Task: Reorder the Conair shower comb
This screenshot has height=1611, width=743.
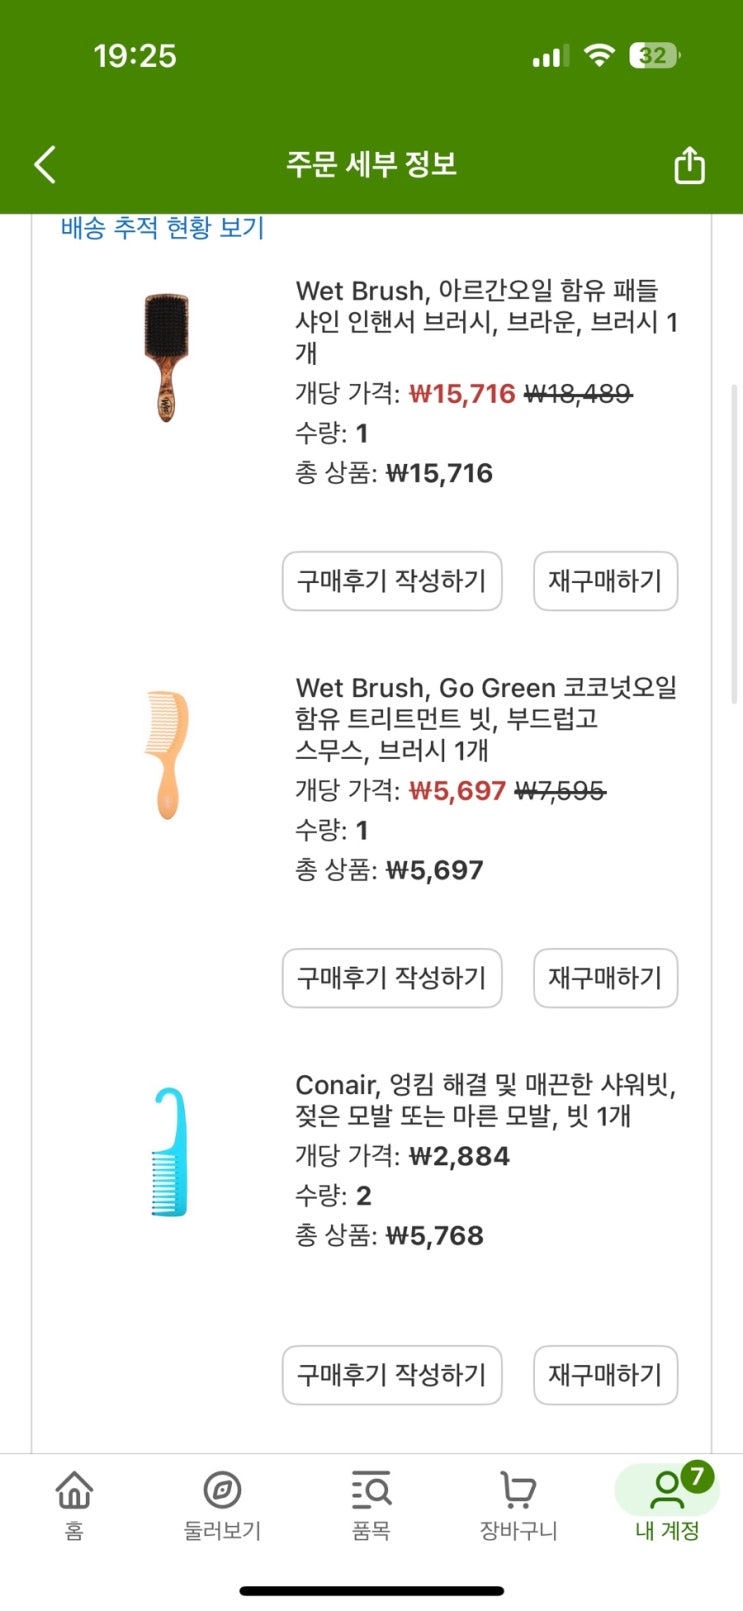Action: pos(605,1375)
